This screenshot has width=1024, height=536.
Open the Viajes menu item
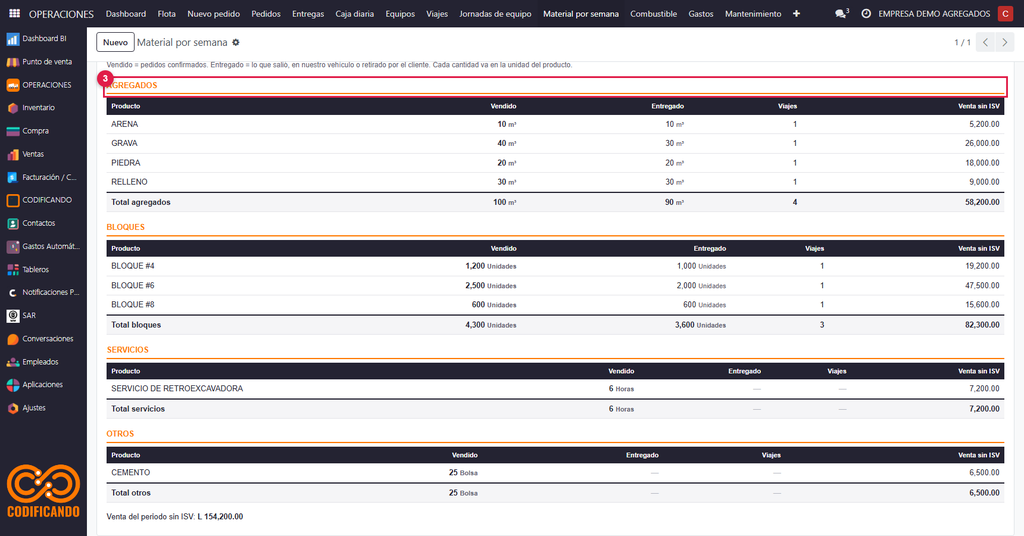(437, 14)
